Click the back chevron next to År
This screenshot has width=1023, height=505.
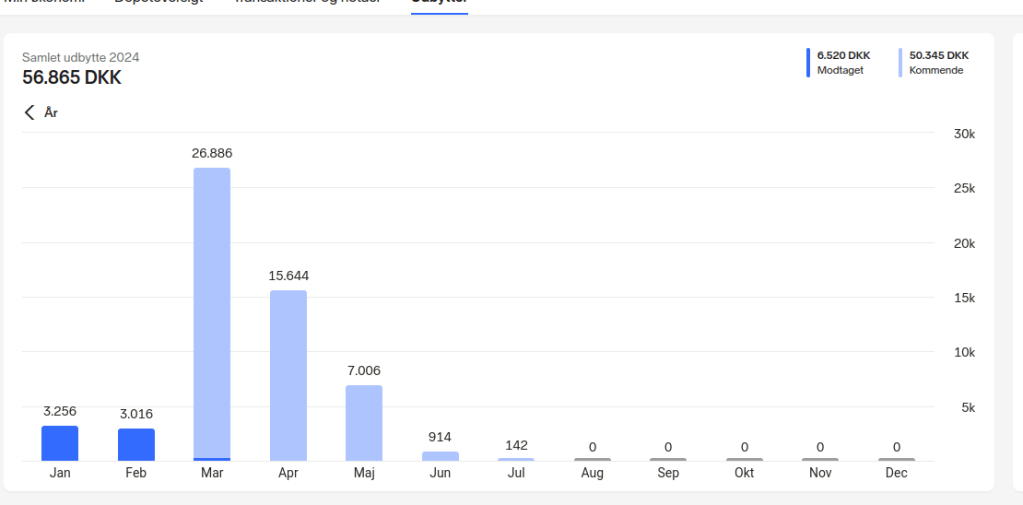pyautogui.click(x=30, y=113)
